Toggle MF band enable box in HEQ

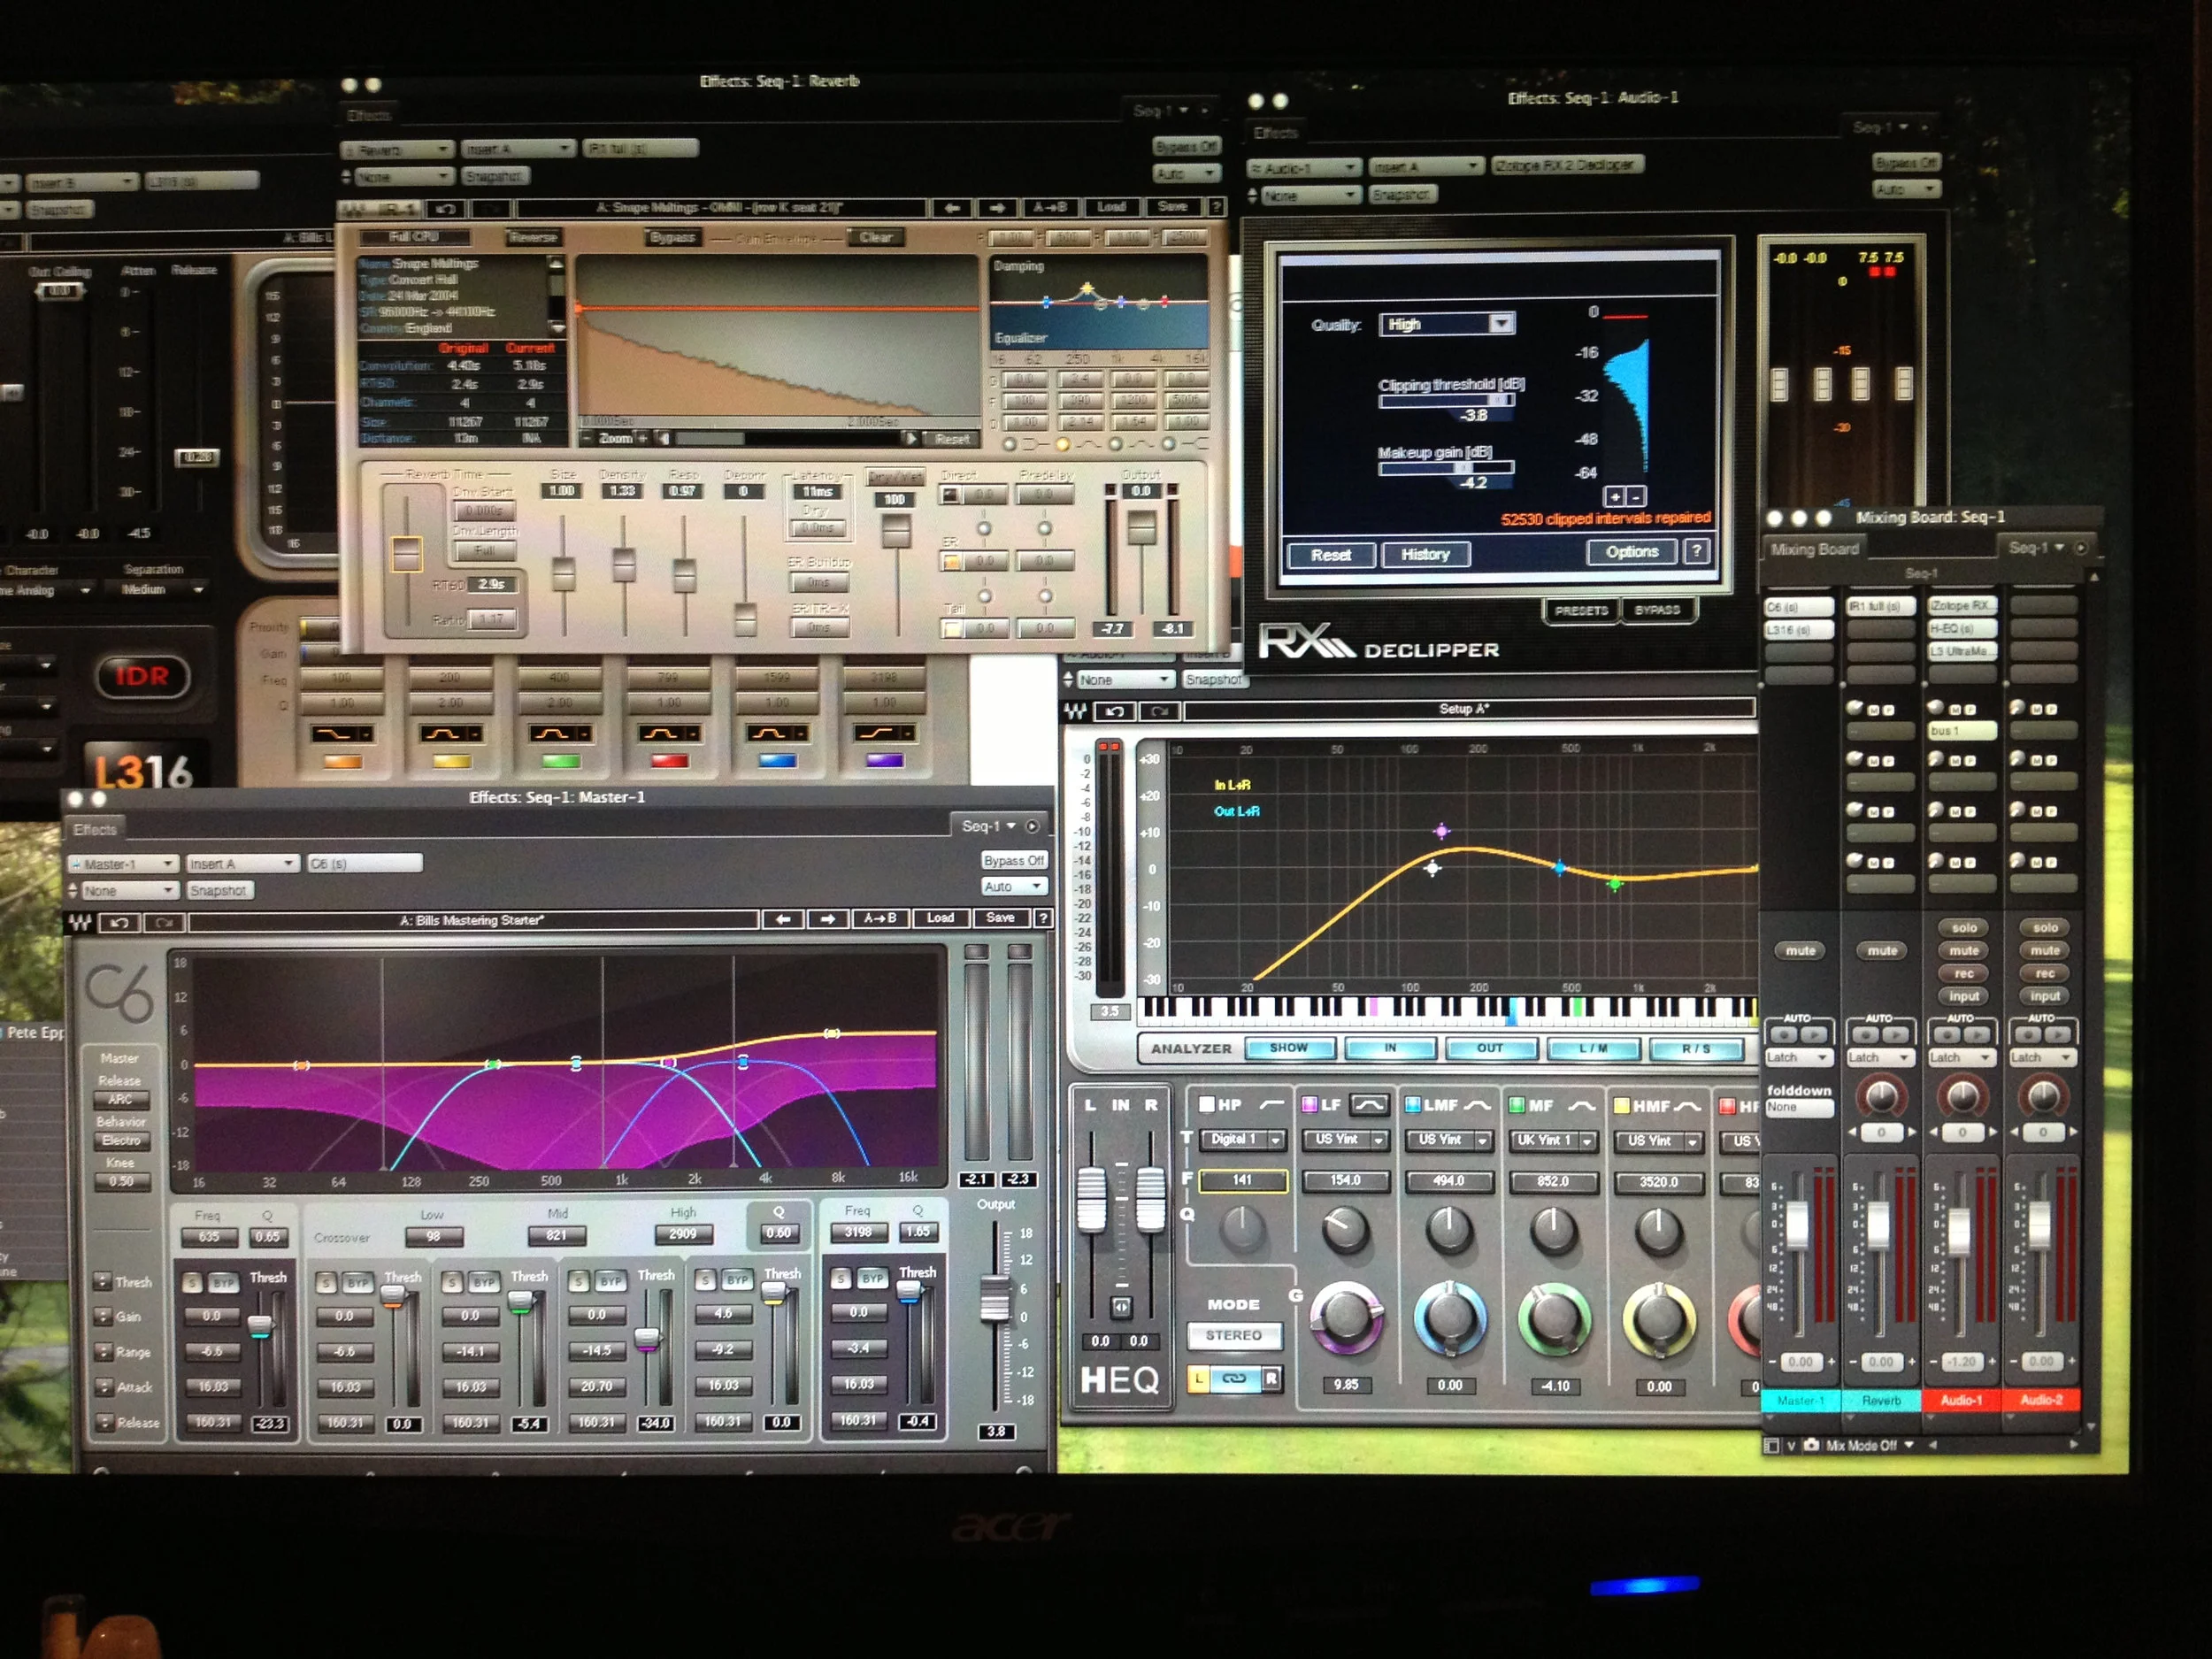tap(1517, 1106)
